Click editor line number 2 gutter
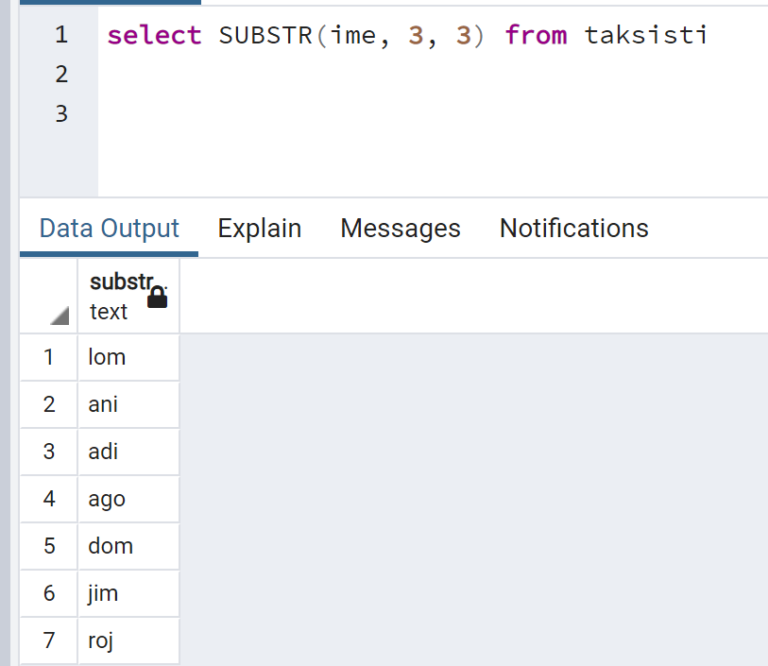 click(61, 74)
